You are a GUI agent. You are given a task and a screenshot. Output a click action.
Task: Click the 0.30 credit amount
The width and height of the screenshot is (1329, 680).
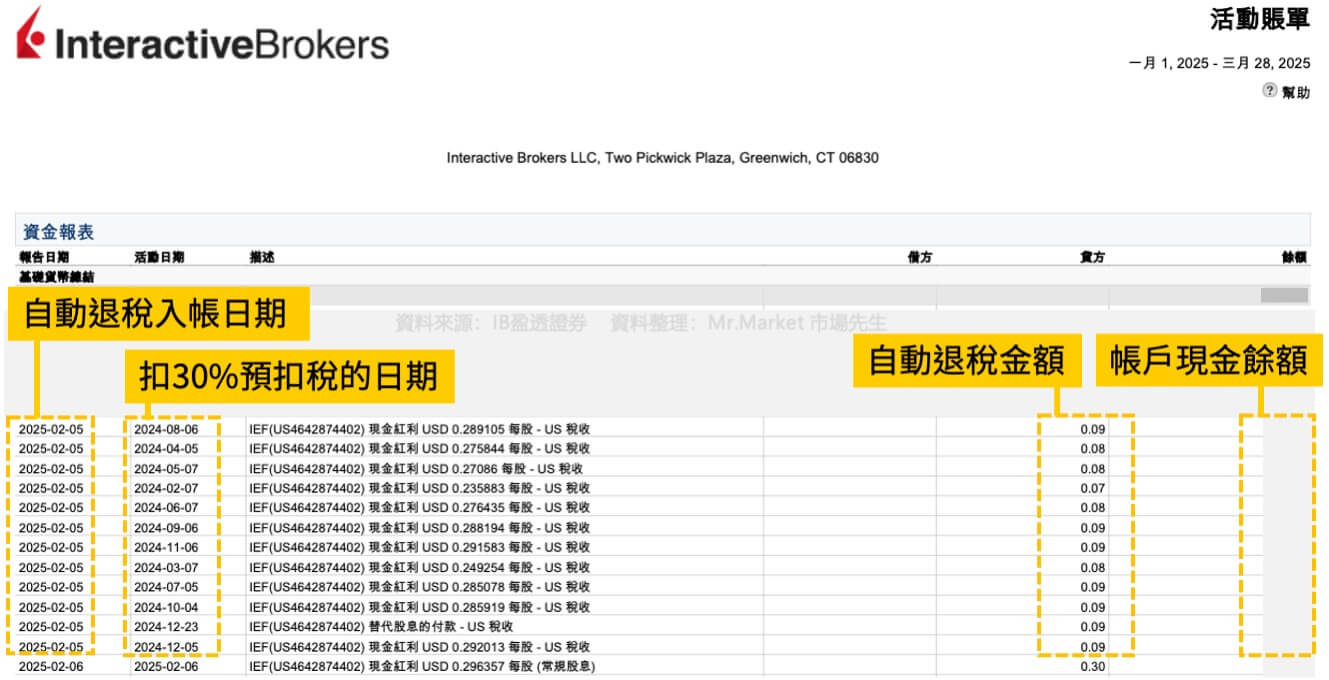pos(1092,666)
